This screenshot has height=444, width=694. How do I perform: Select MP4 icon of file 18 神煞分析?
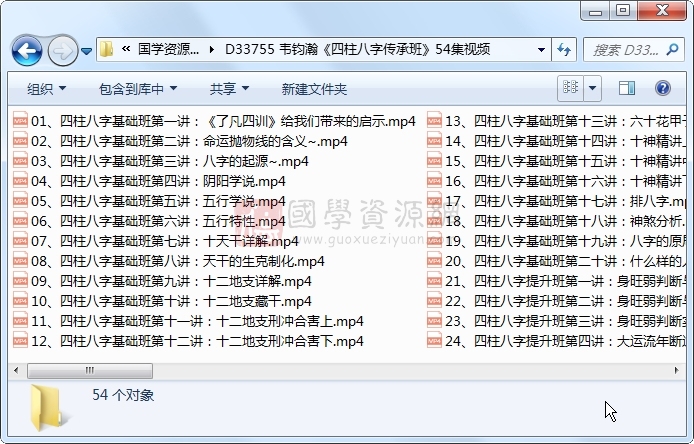435,221
